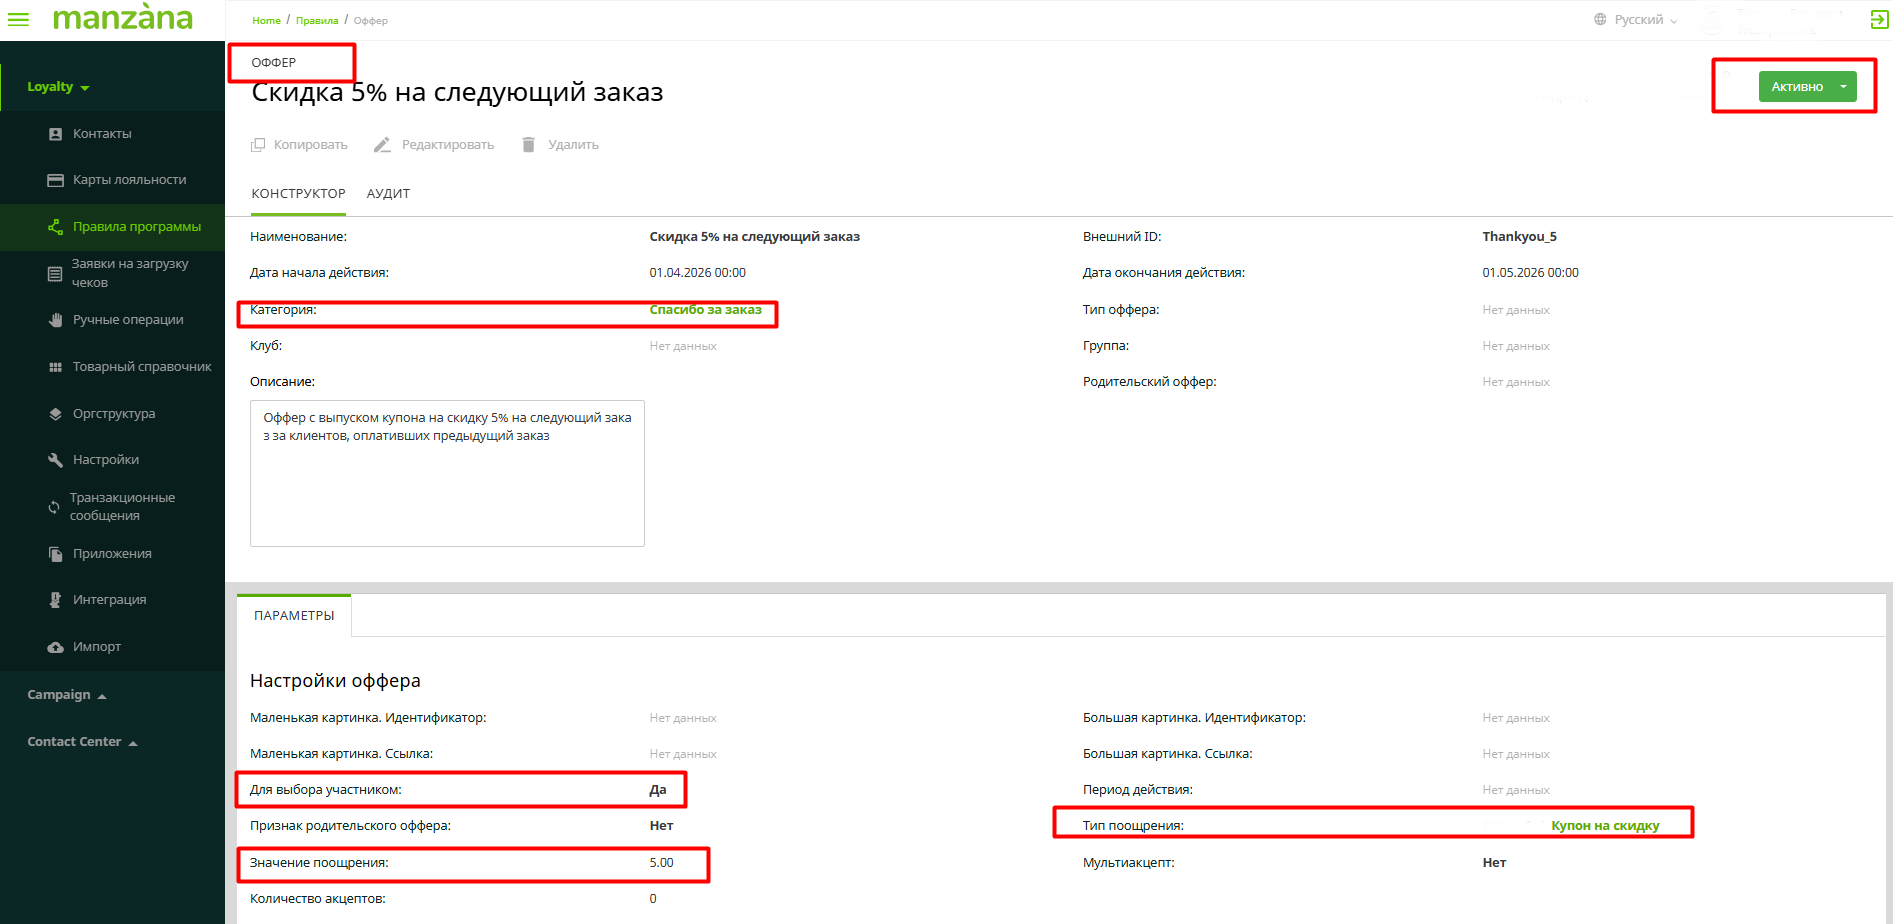Click the hamburger menu icon

[x=18, y=19]
